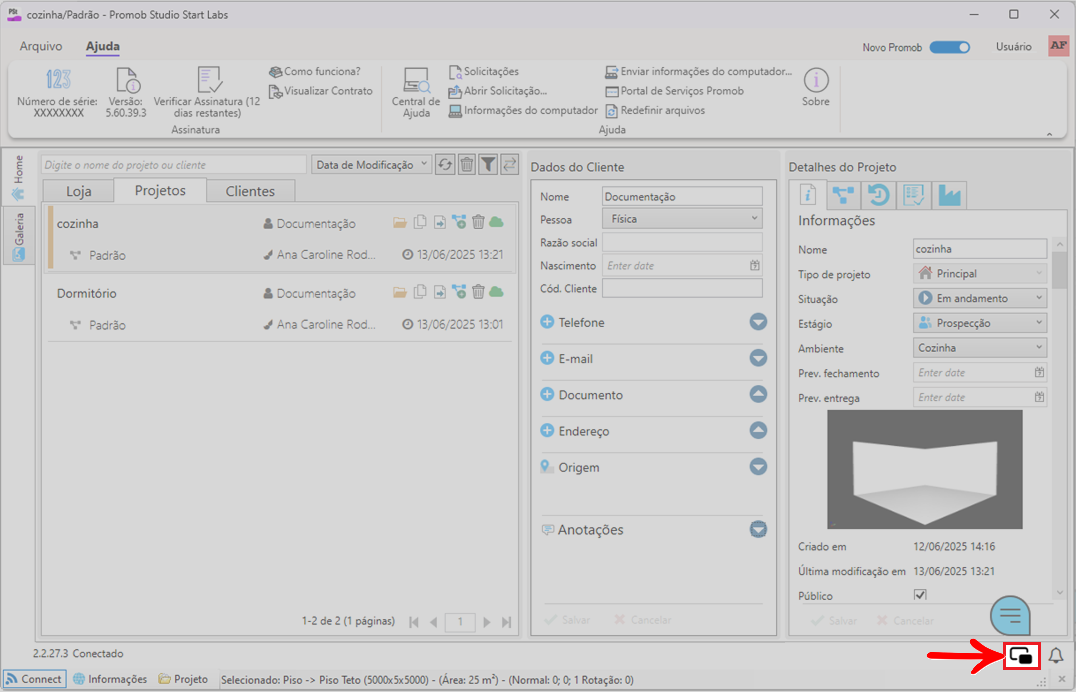This screenshot has width=1076, height=692.
Task: Add a new Telefone entry
Action: point(547,322)
